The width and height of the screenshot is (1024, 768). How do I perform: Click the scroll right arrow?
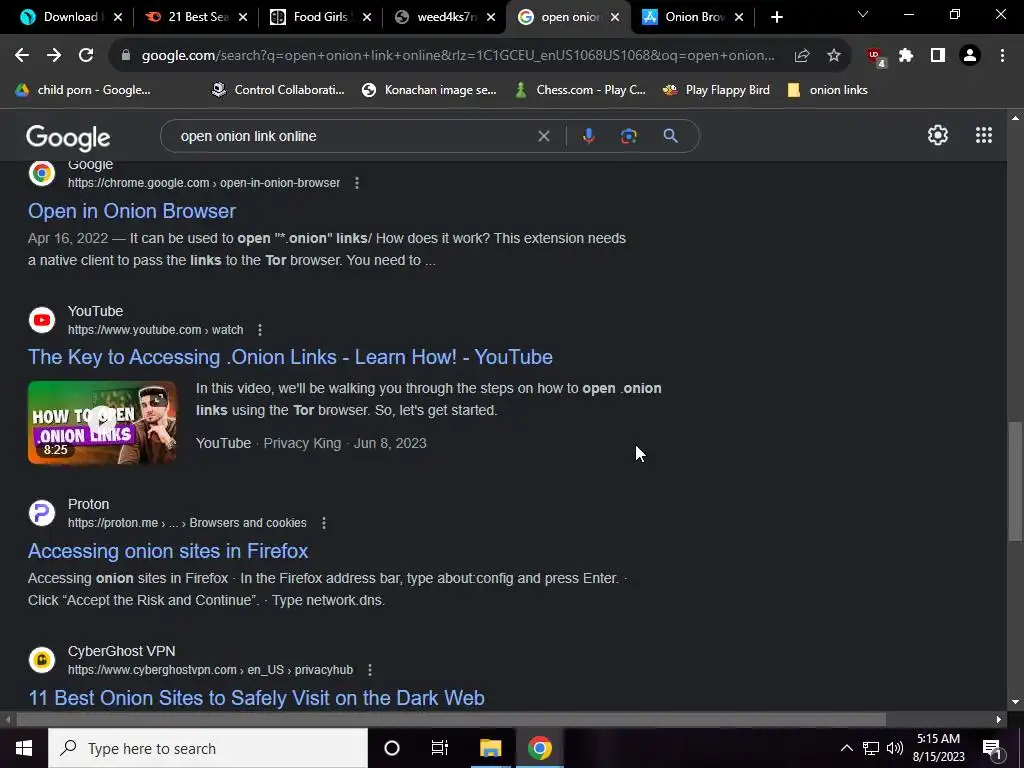999,720
